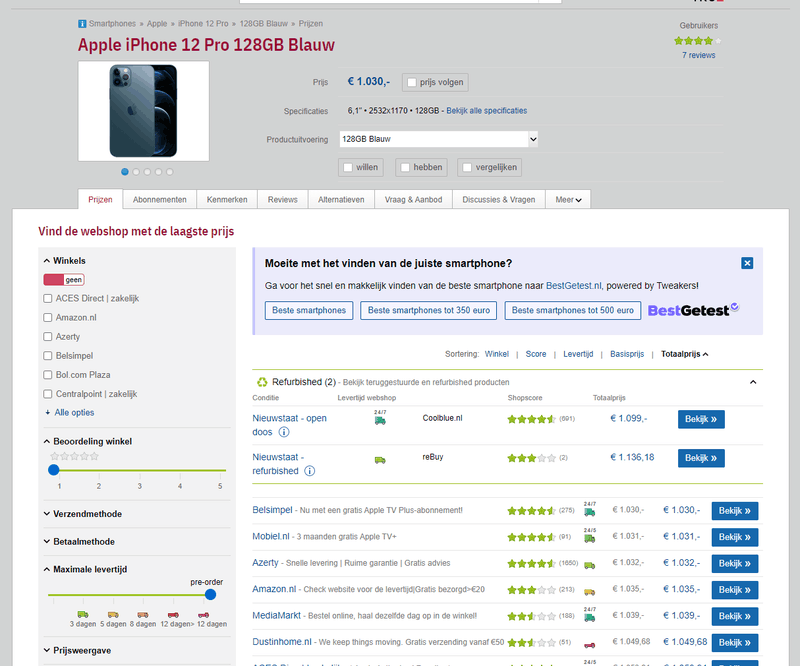Open info icon next to 'Nieuwstaat - open doos'
Image resolution: width=800 pixels, height=666 pixels.
(x=284, y=432)
